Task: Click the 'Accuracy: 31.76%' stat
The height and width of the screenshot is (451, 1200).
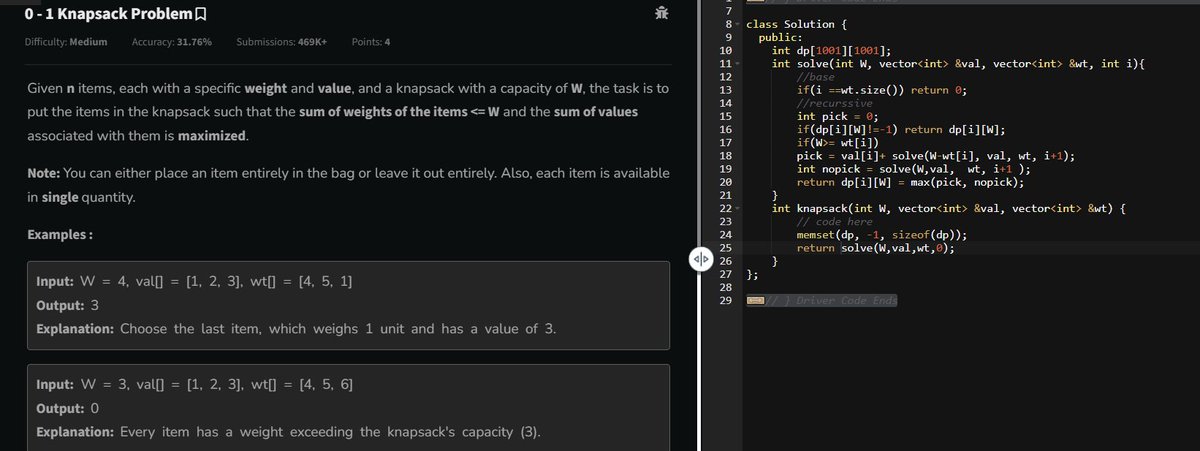Action: click(171, 42)
